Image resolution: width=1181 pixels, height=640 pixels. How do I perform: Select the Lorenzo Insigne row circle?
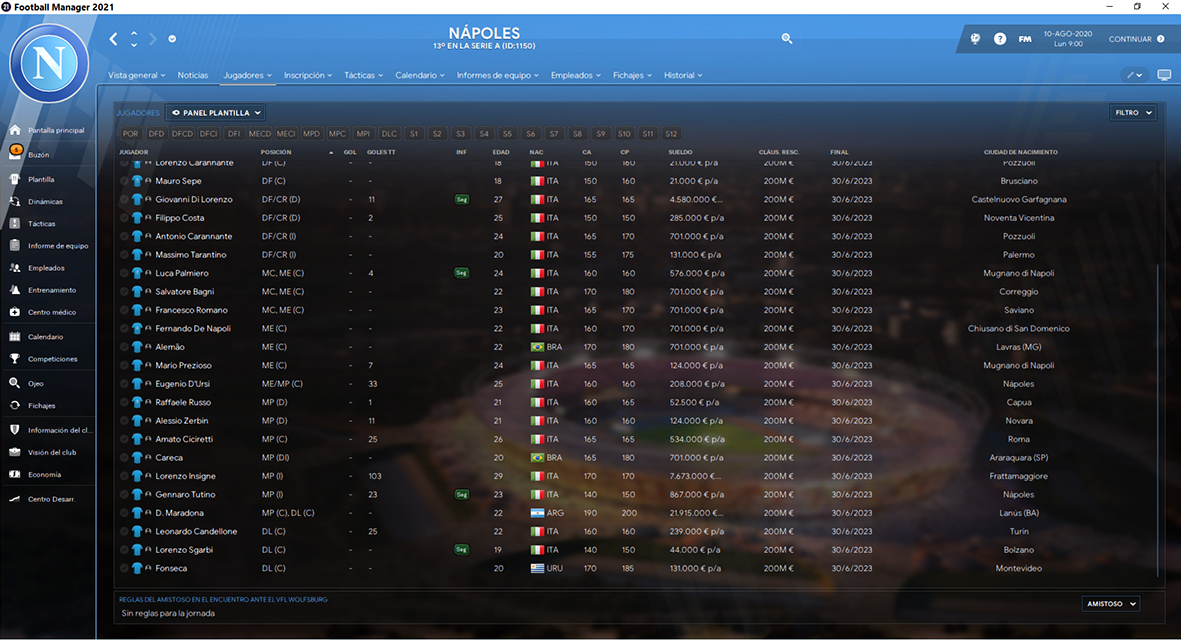[x=124, y=476]
